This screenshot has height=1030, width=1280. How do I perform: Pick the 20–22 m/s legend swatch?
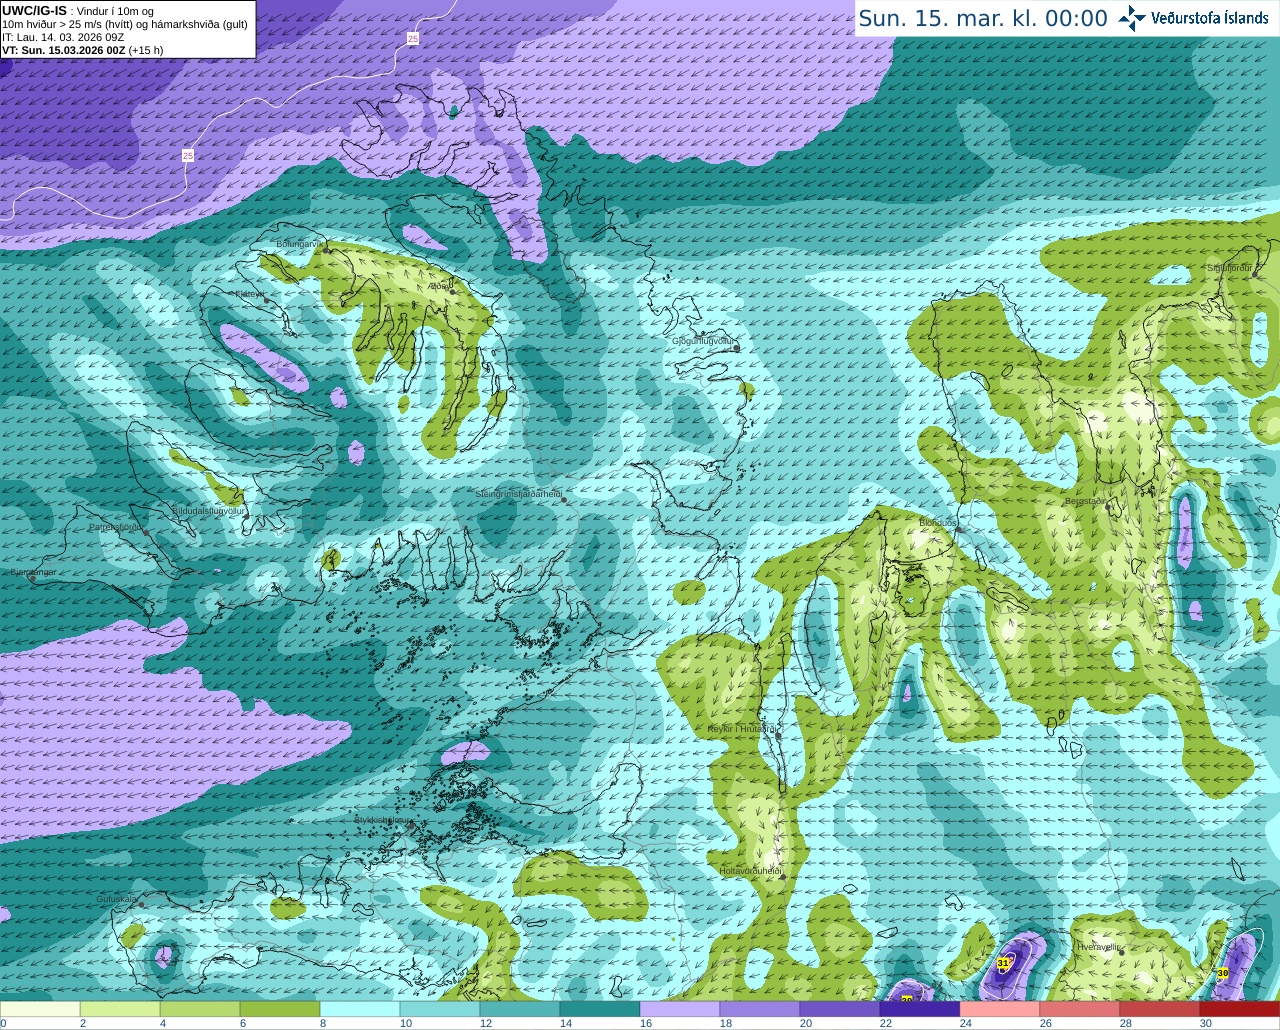pyautogui.click(x=840, y=1009)
